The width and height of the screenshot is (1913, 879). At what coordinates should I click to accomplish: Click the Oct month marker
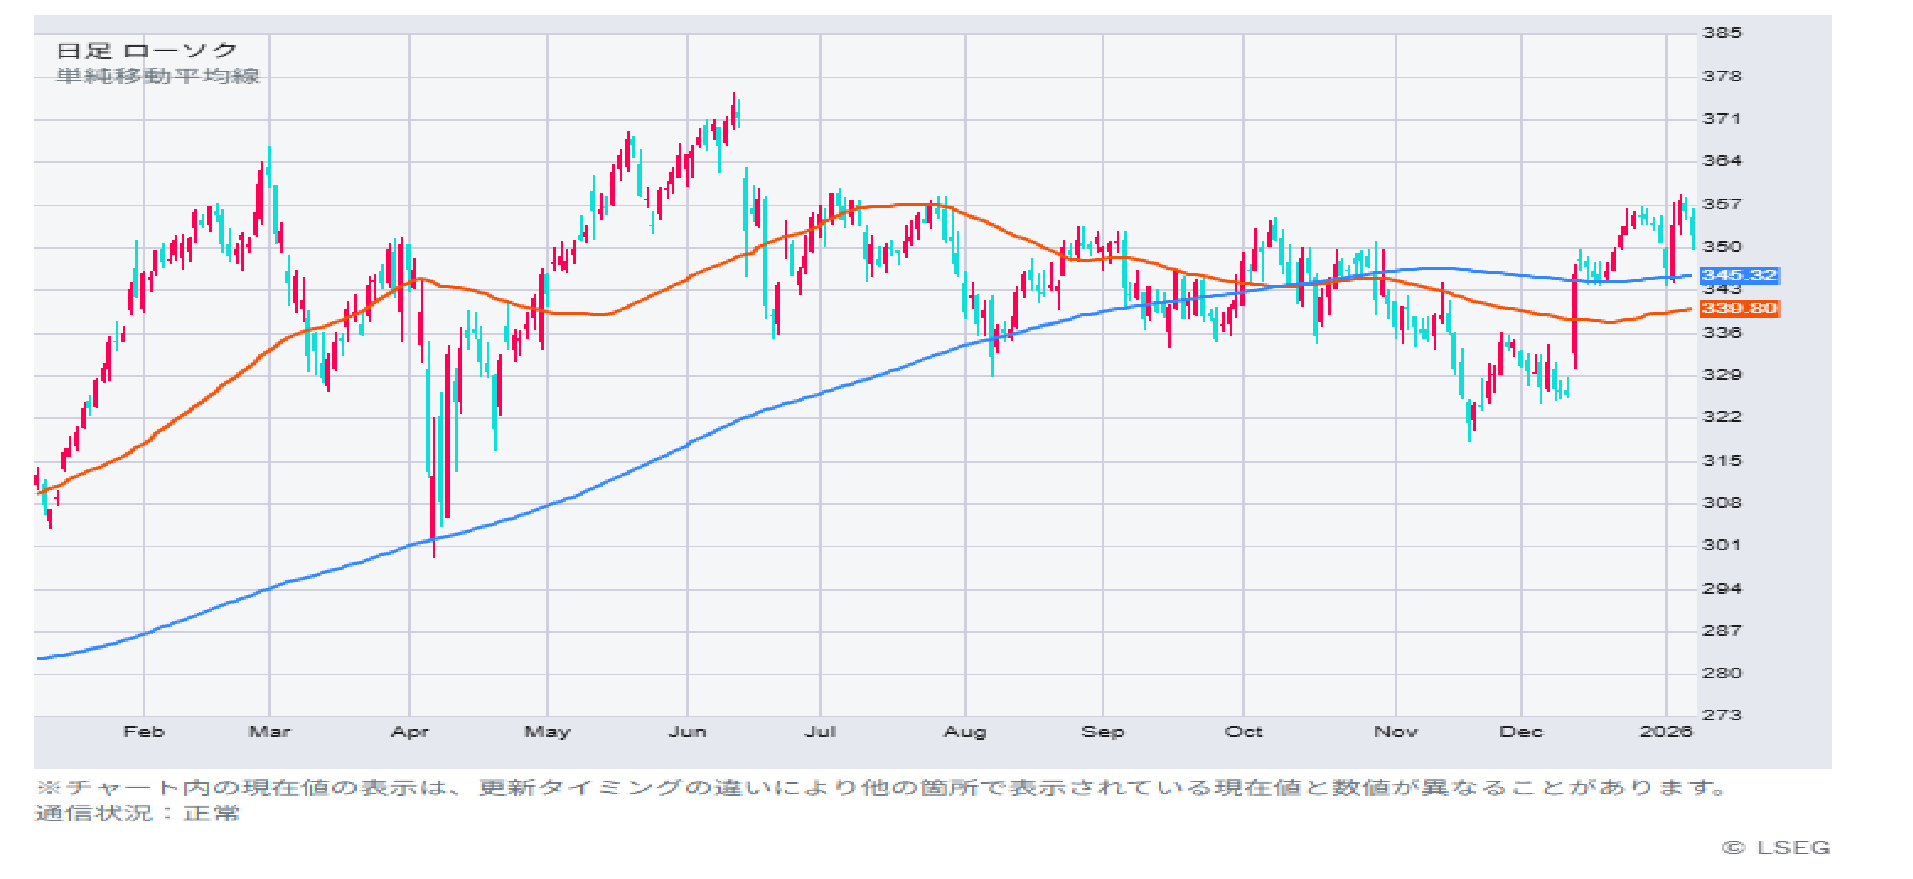coord(1243,732)
